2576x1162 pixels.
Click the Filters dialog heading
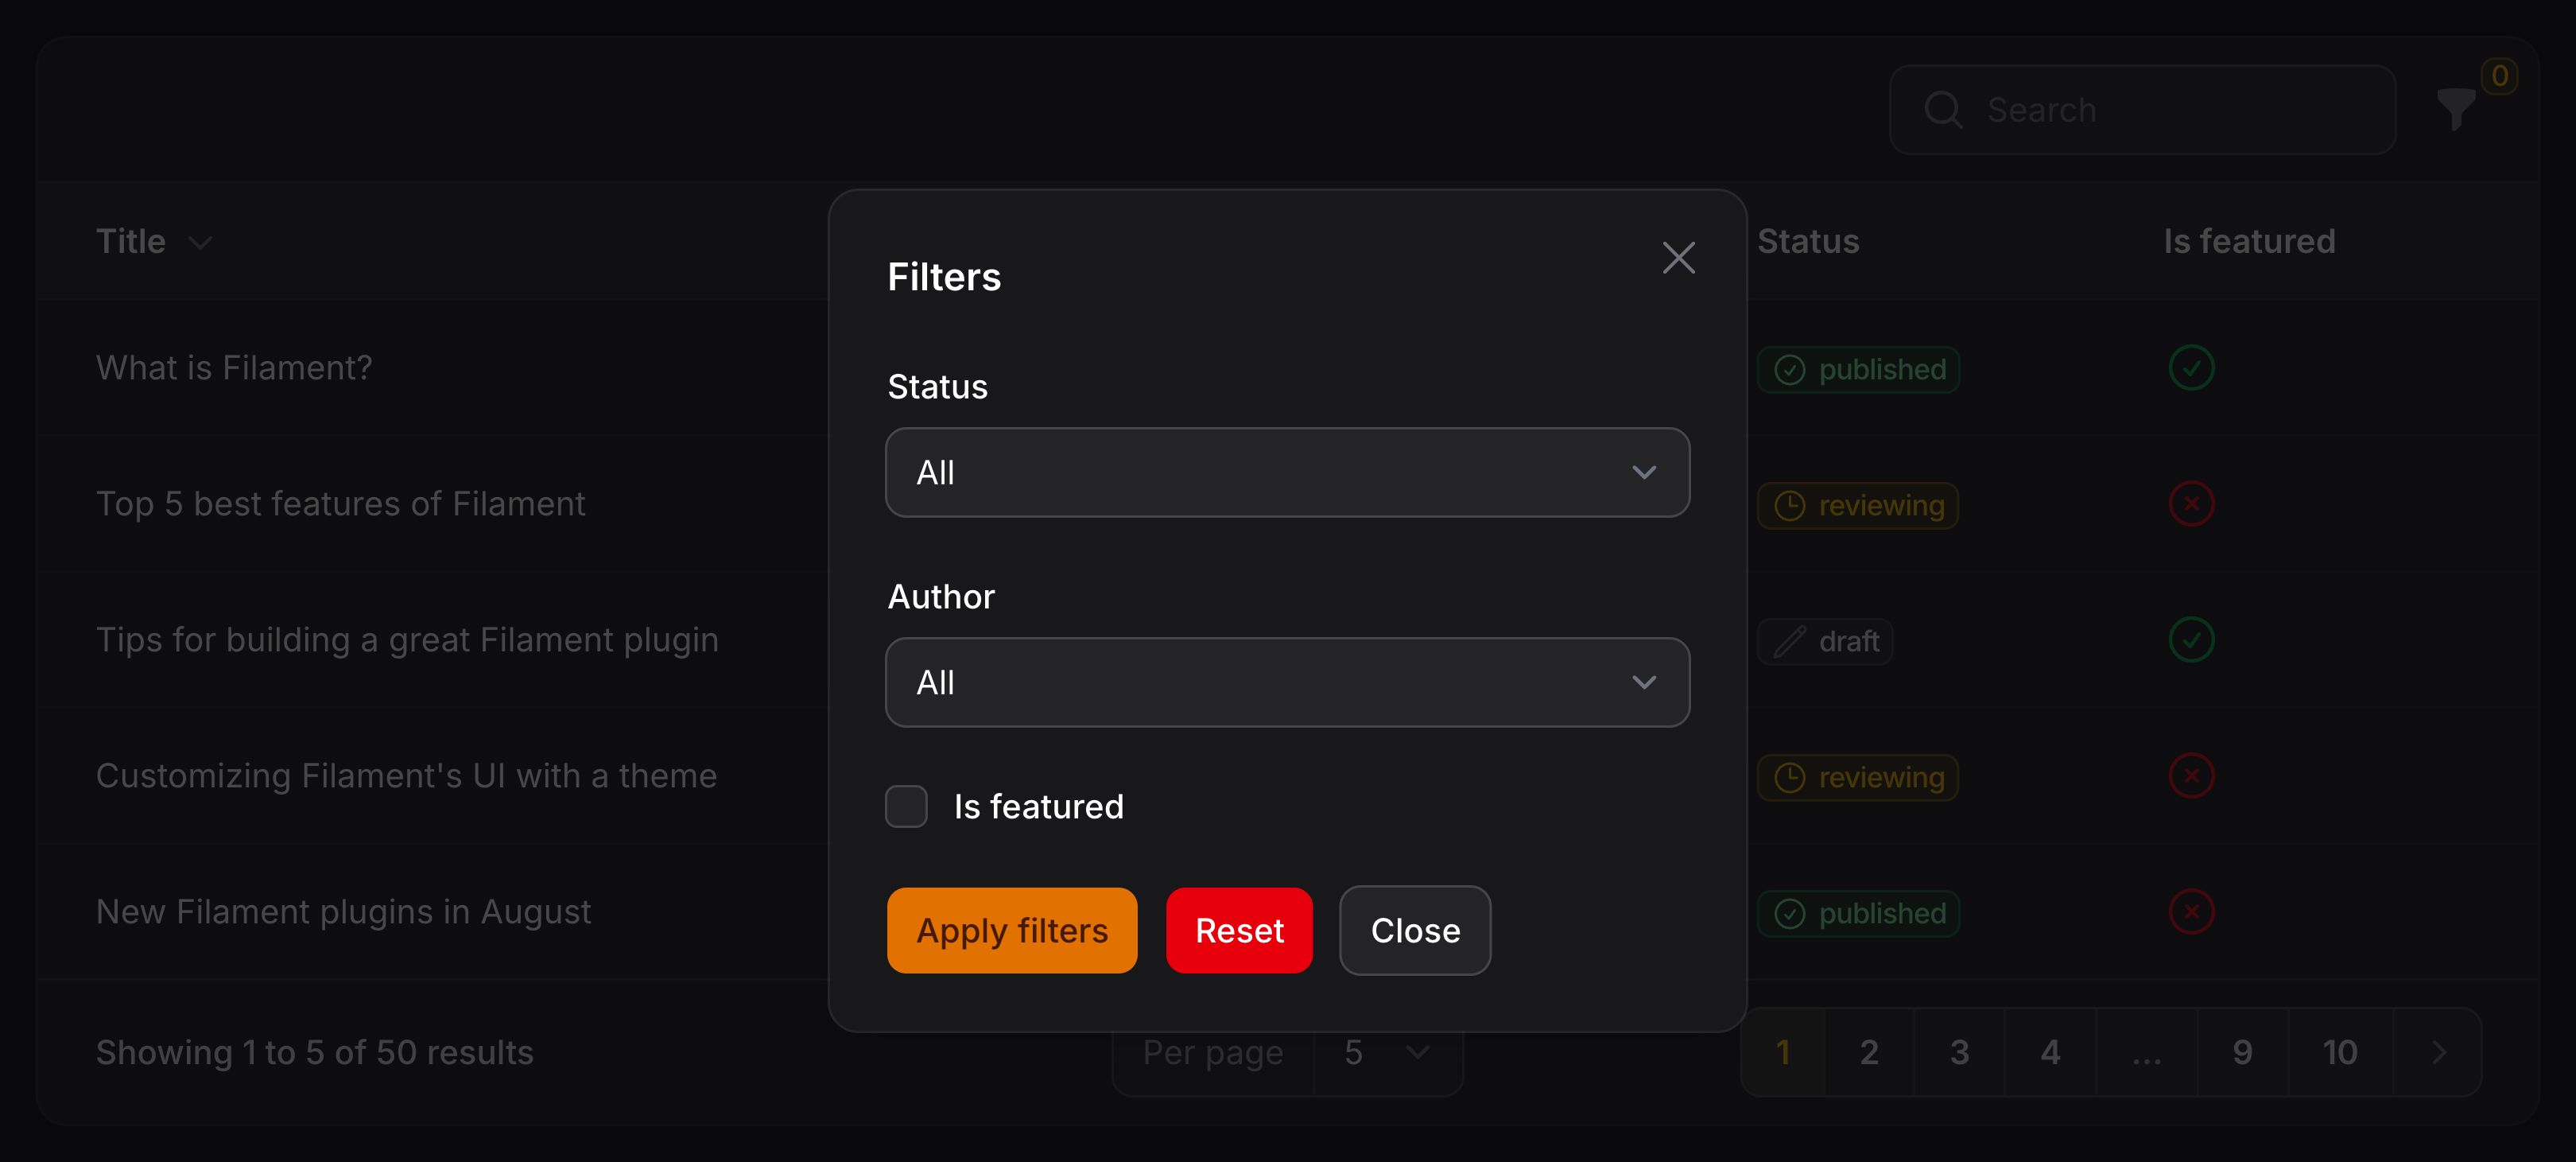944,276
